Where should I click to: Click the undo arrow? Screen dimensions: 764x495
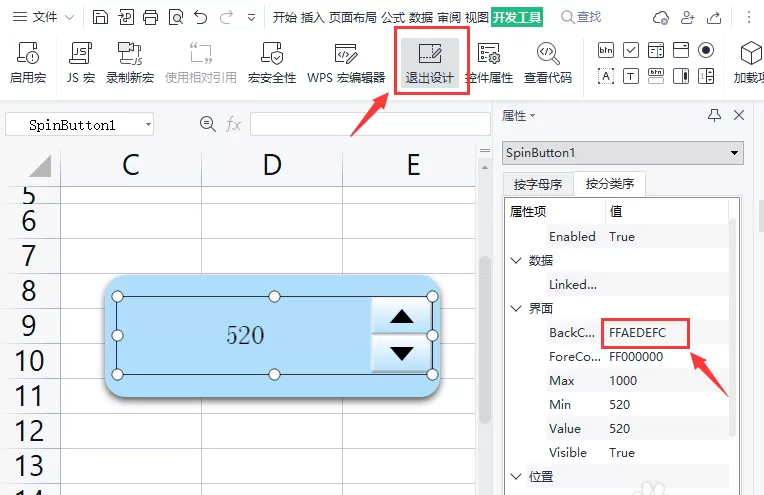tap(201, 17)
